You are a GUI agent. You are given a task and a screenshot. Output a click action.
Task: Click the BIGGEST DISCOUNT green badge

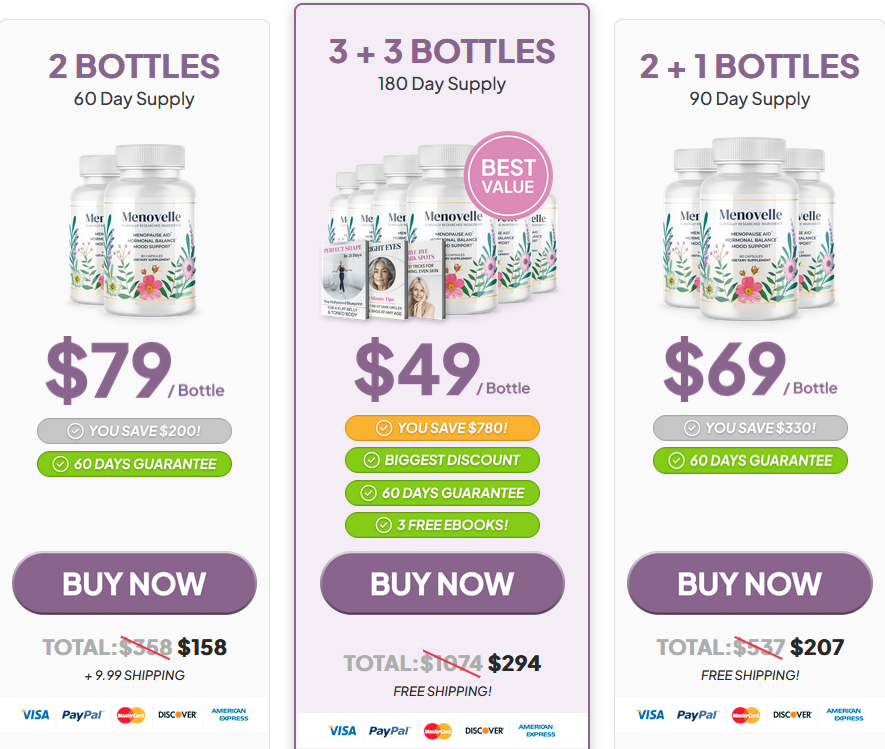pyautogui.click(x=442, y=460)
